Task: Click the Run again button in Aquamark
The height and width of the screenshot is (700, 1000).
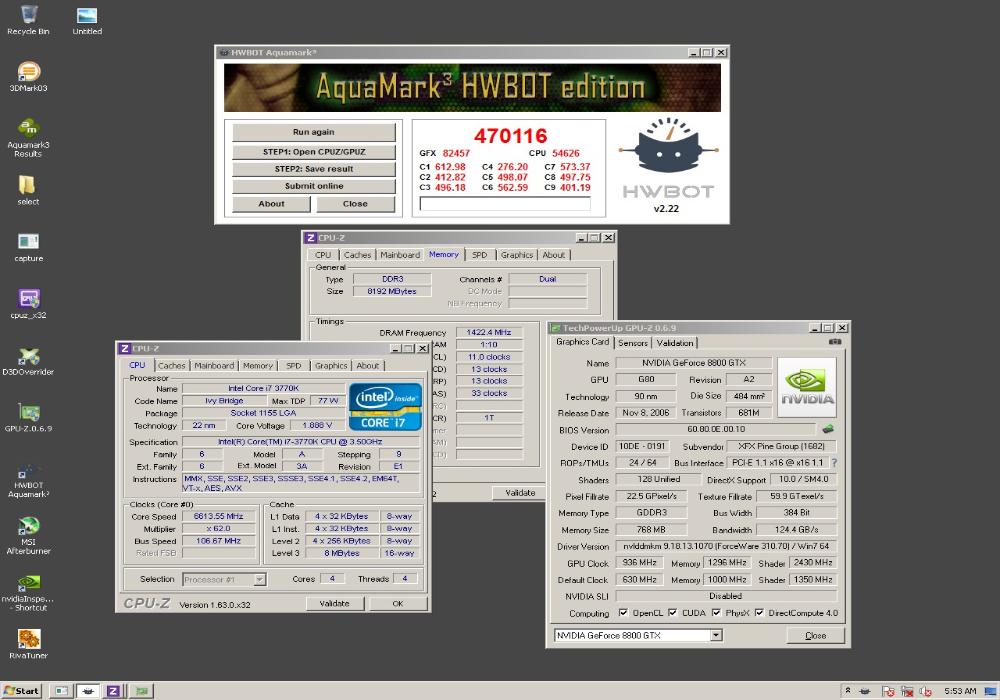Action: pyautogui.click(x=314, y=132)
